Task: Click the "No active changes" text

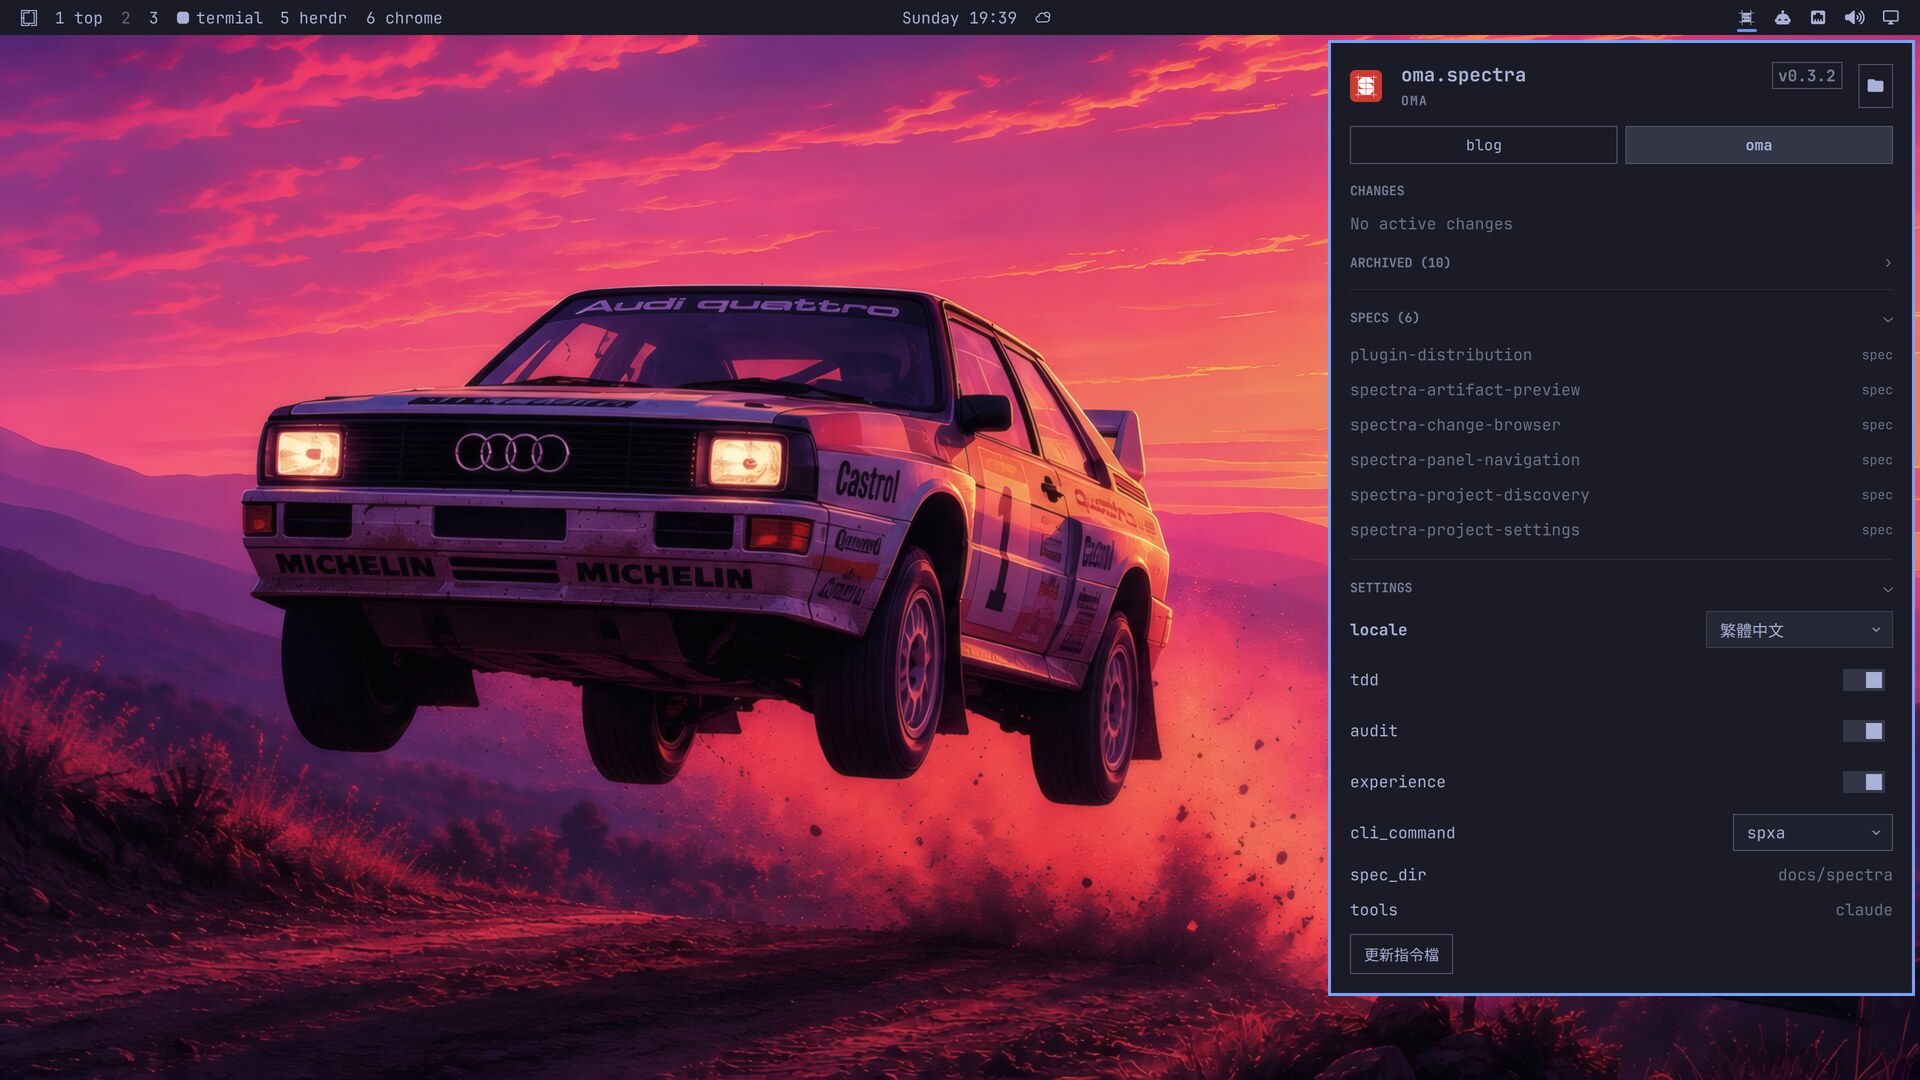Action: [x=1431, y=224]
